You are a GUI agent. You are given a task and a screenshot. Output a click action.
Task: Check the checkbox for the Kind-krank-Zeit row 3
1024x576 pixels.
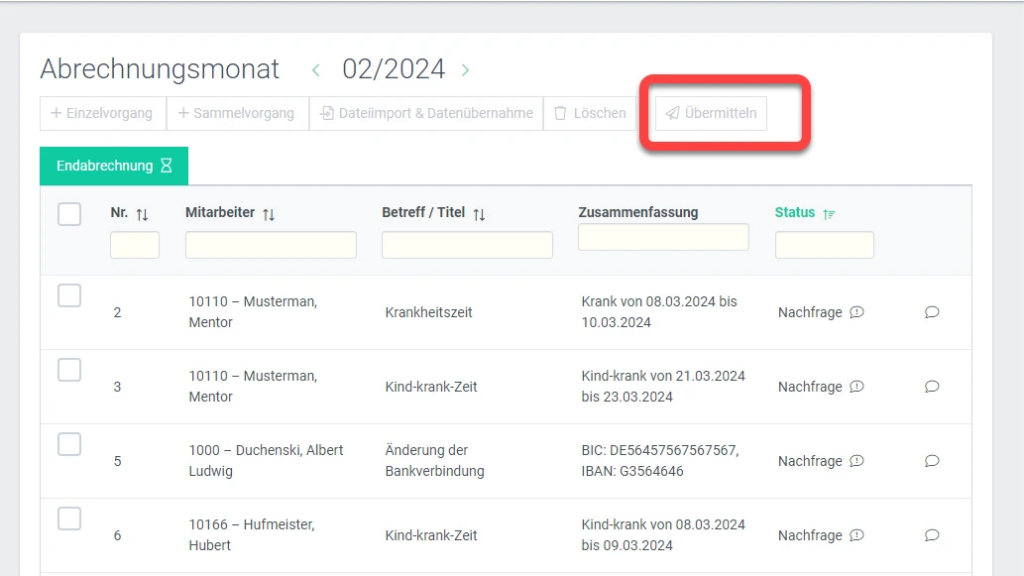pos(69,370)
